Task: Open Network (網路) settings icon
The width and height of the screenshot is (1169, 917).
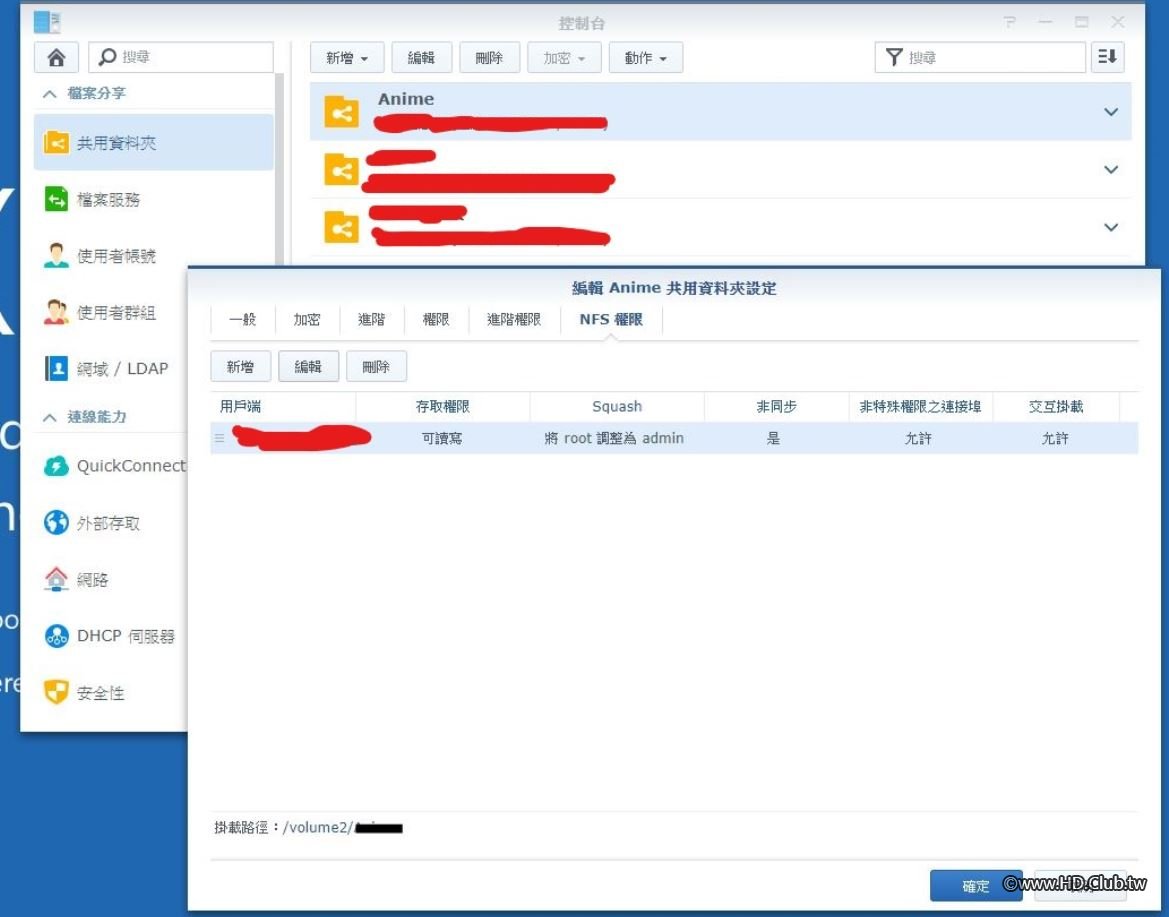Action: point(56,579)
